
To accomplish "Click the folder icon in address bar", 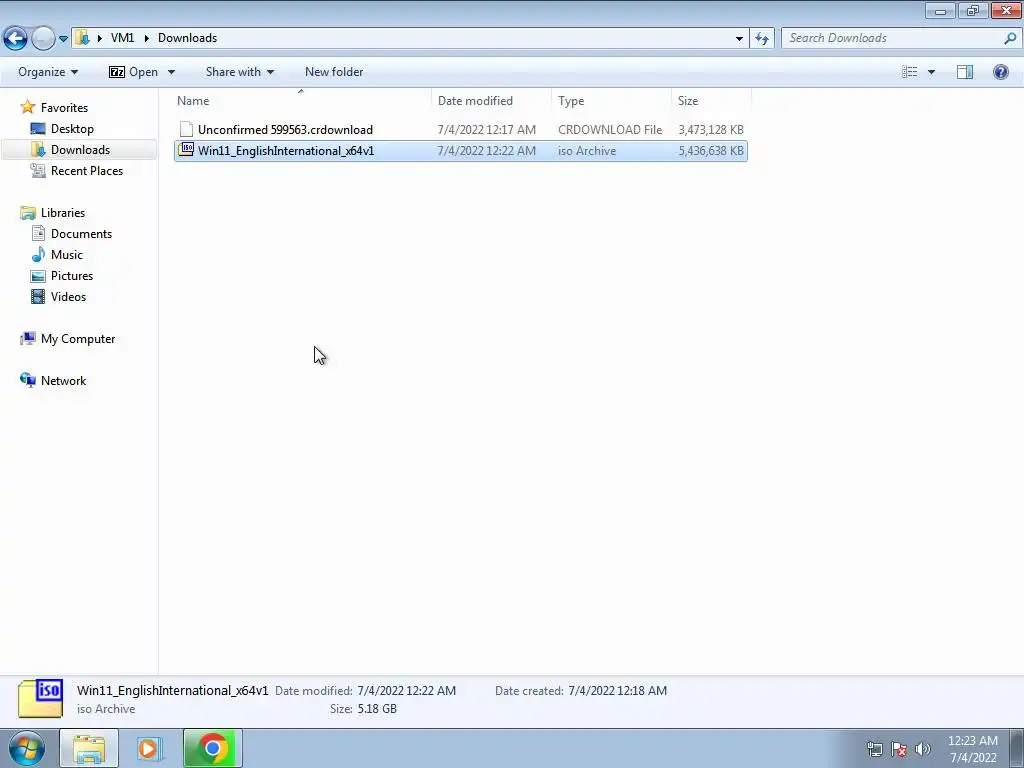I will tap(82, 38).
